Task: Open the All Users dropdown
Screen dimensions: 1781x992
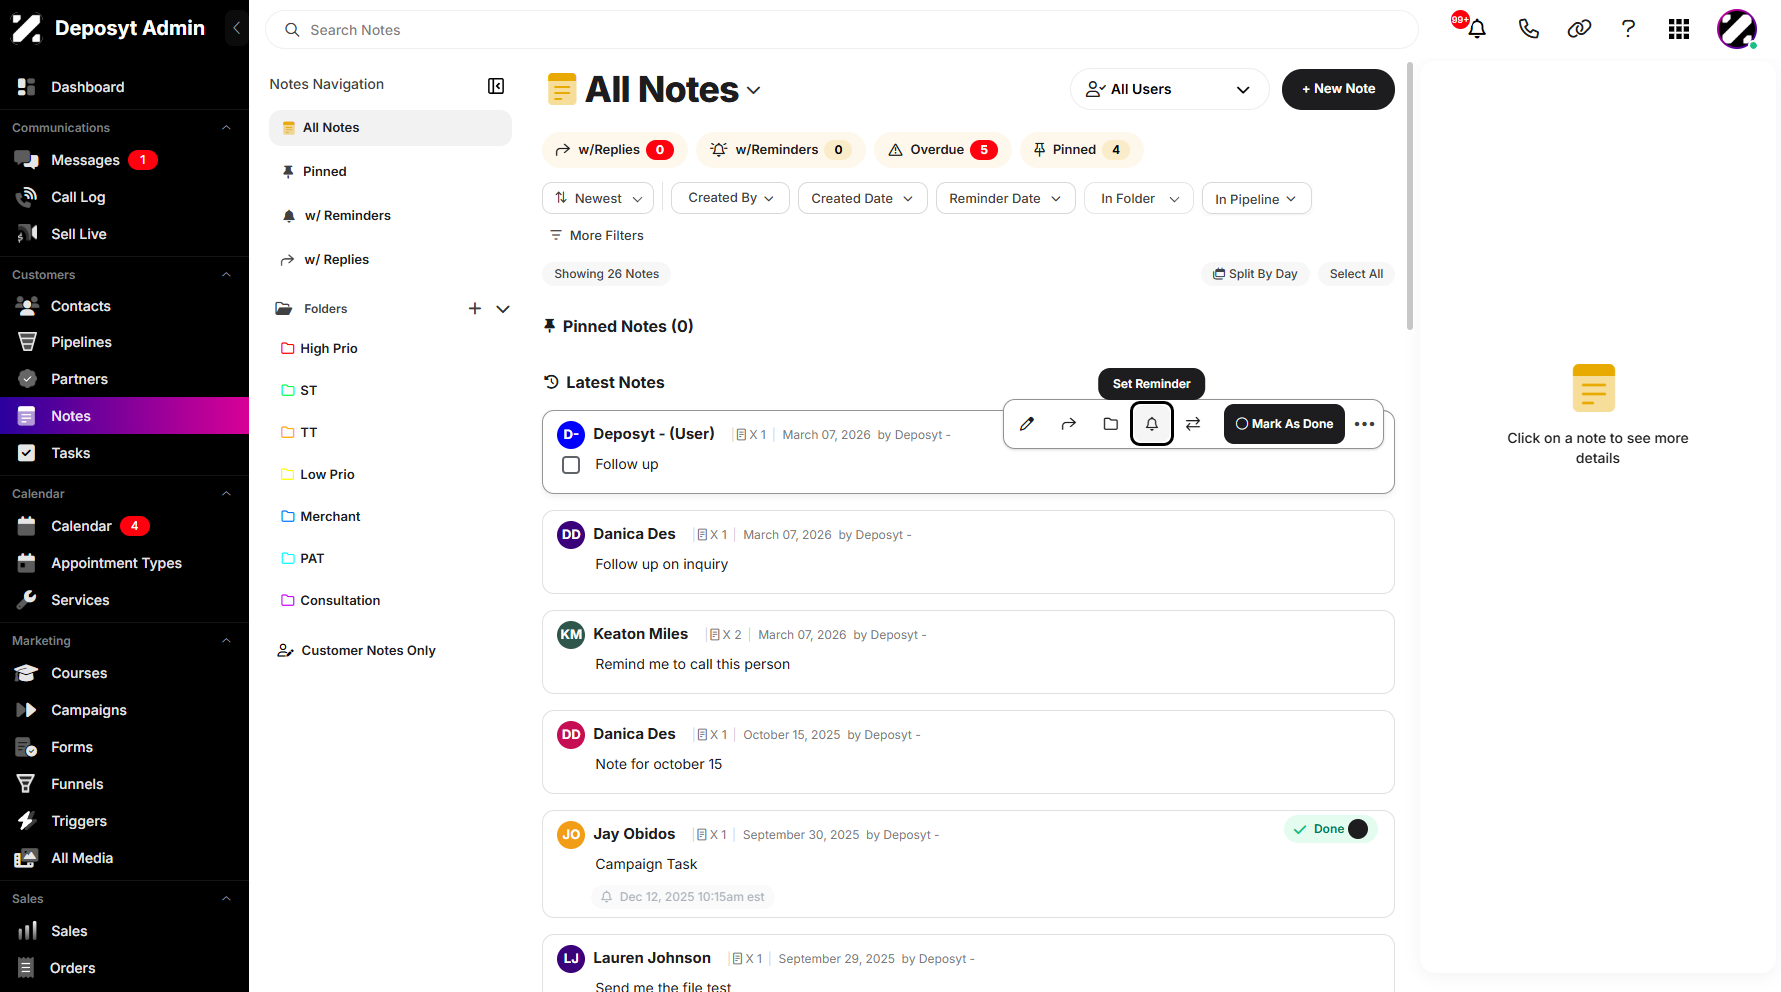Action: coord(1169,89)
